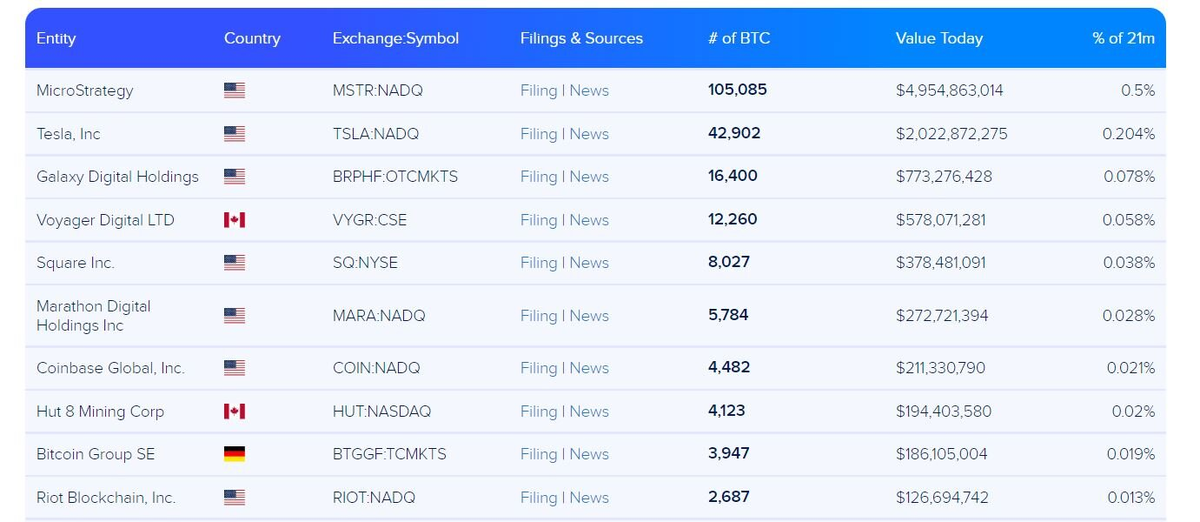This screenshot has width=1200, height=522.
Task: Select the Galaxy Digital Holdings entity name
Action: point(118,176)
